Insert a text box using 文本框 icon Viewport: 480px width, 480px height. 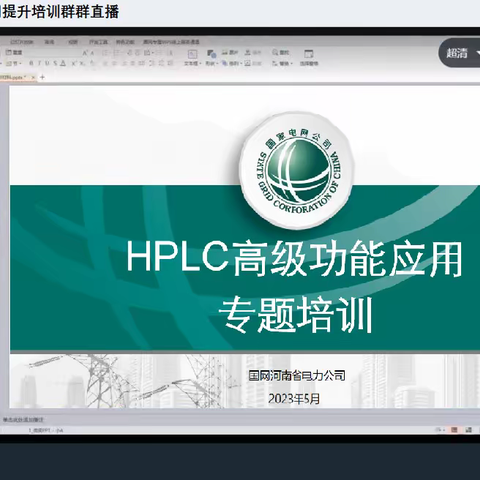(192, 54)
